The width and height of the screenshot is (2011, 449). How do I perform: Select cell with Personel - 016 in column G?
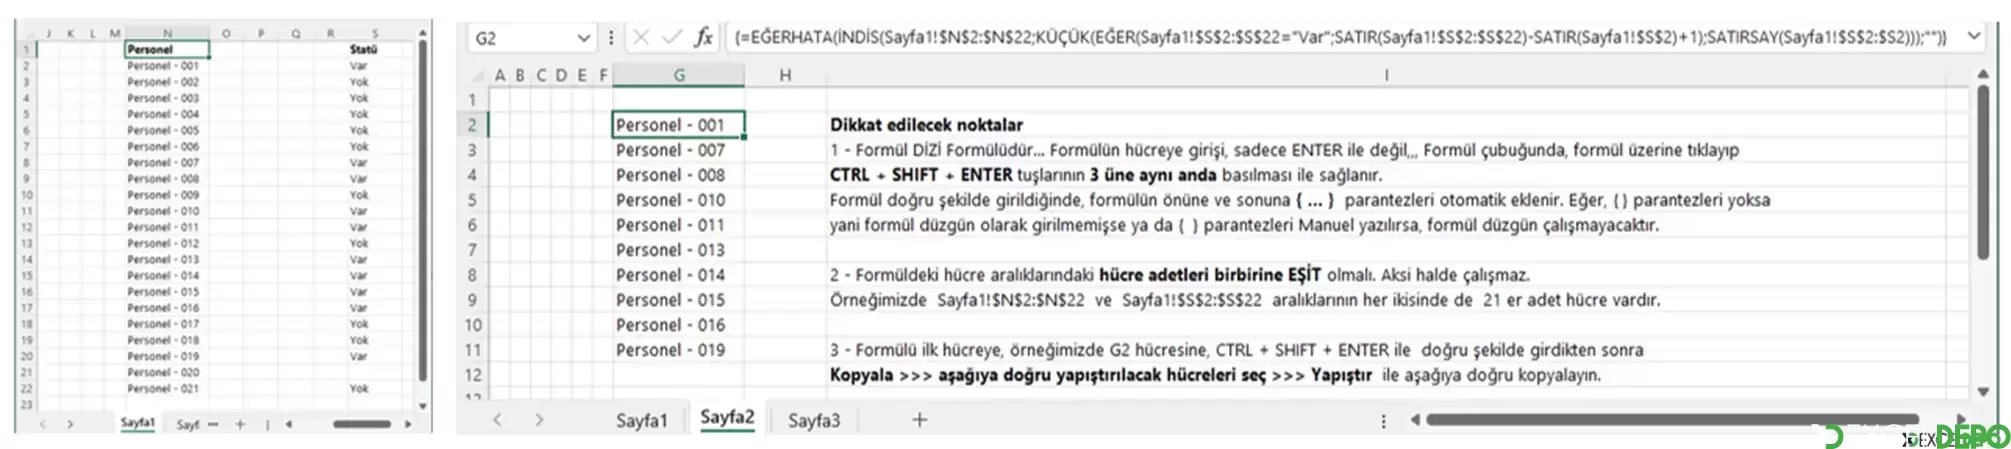pos(679,325)
